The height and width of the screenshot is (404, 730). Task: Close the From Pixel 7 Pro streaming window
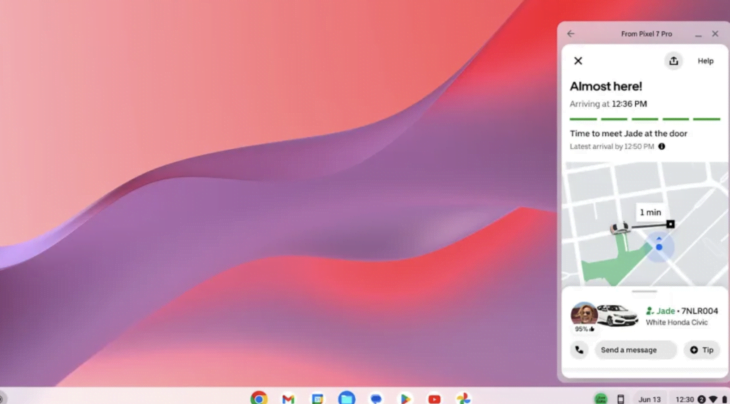(715, 34)
